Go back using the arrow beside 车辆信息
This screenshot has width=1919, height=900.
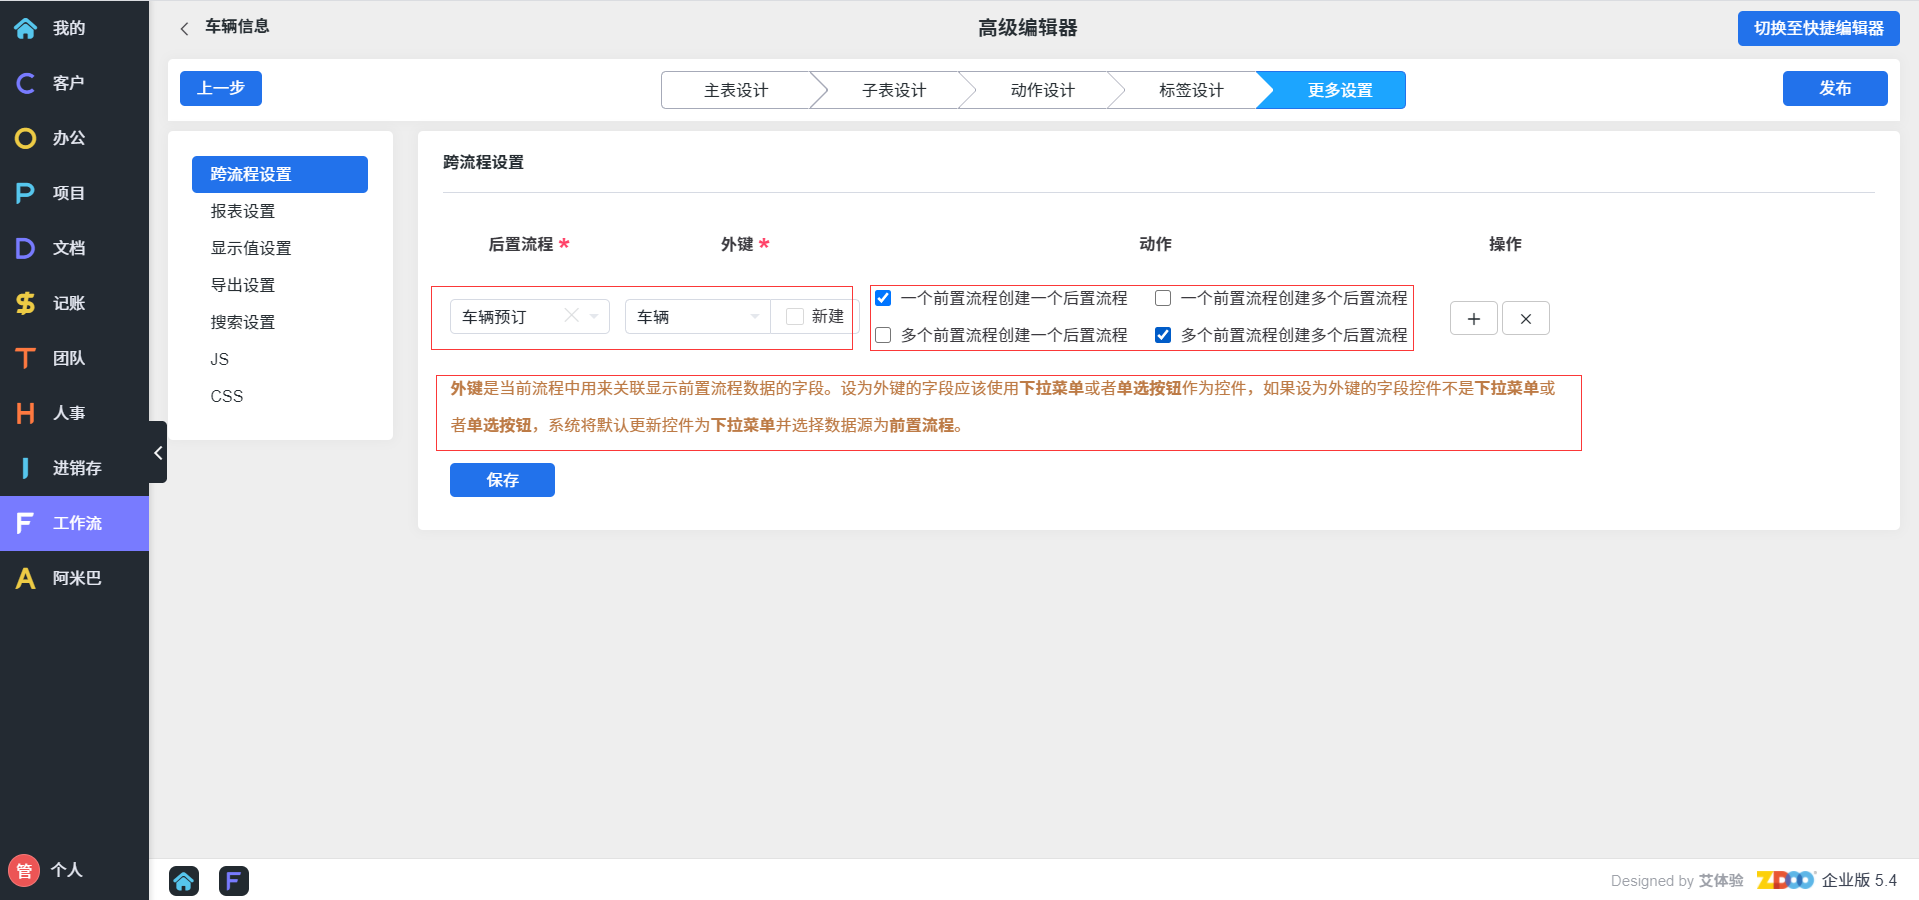[184, 29]
